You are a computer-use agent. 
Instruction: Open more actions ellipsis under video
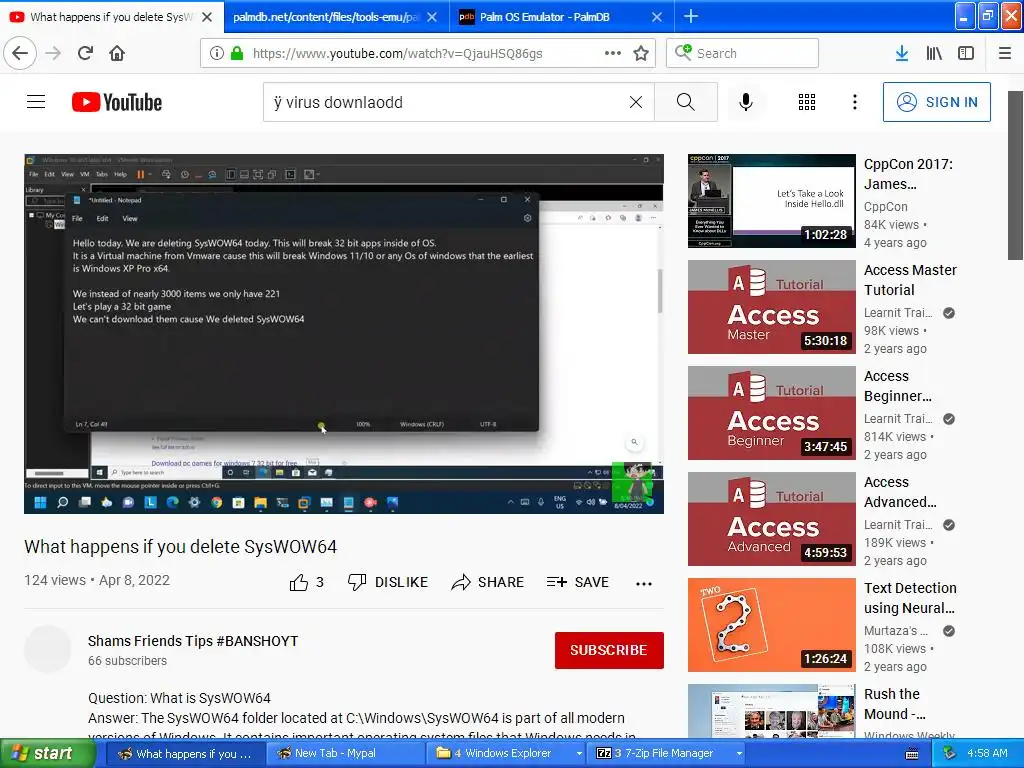coord(644,583)
